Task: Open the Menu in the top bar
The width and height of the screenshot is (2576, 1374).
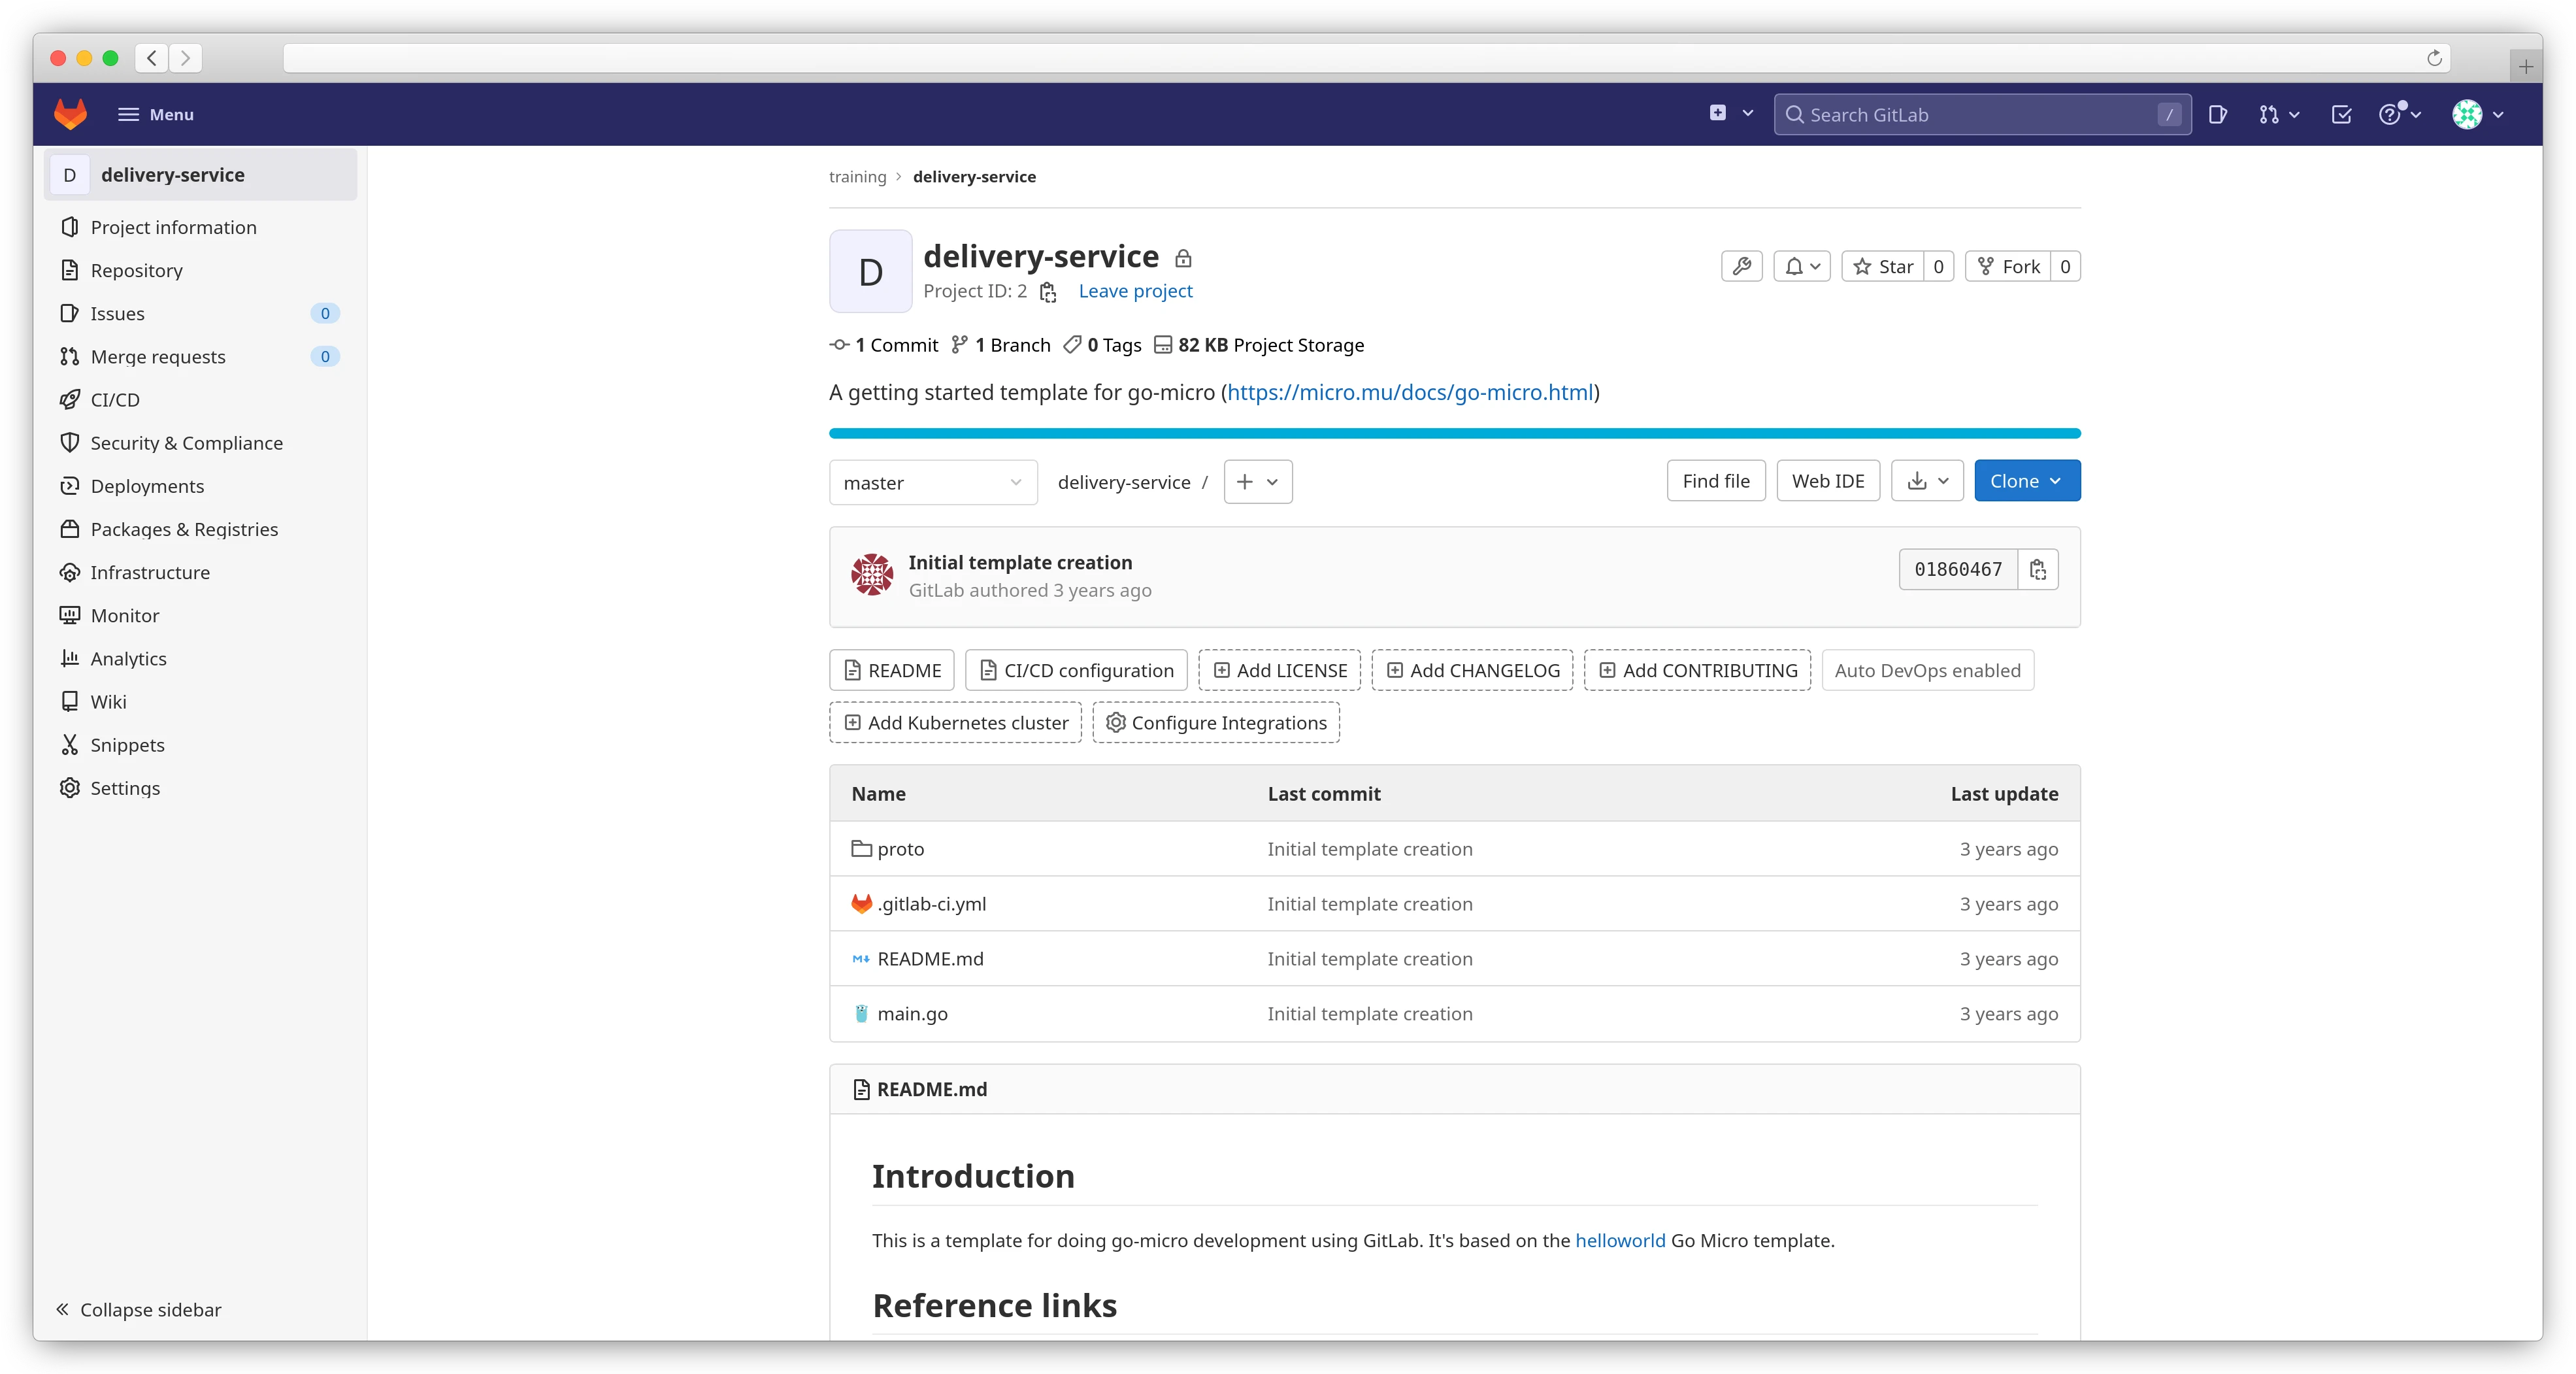Action: (x=156, y=114)
